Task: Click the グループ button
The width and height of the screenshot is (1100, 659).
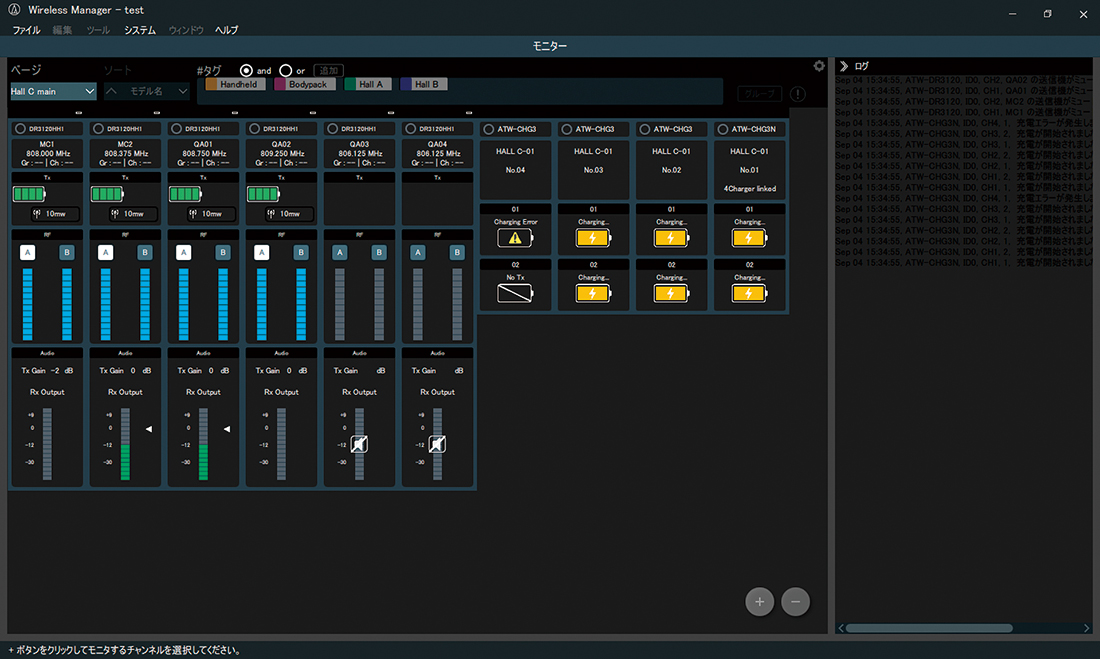Action: tap(760, 94)
